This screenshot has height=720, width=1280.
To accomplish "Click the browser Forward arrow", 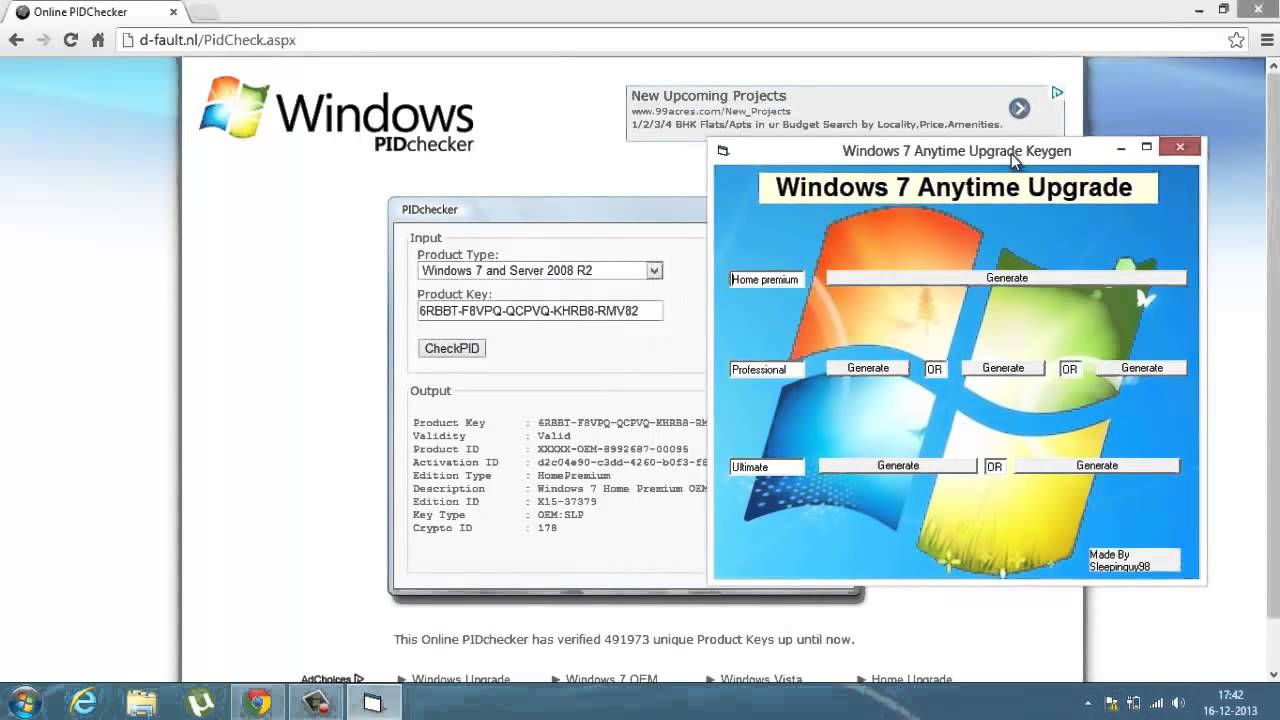I will tap(43, 40).
